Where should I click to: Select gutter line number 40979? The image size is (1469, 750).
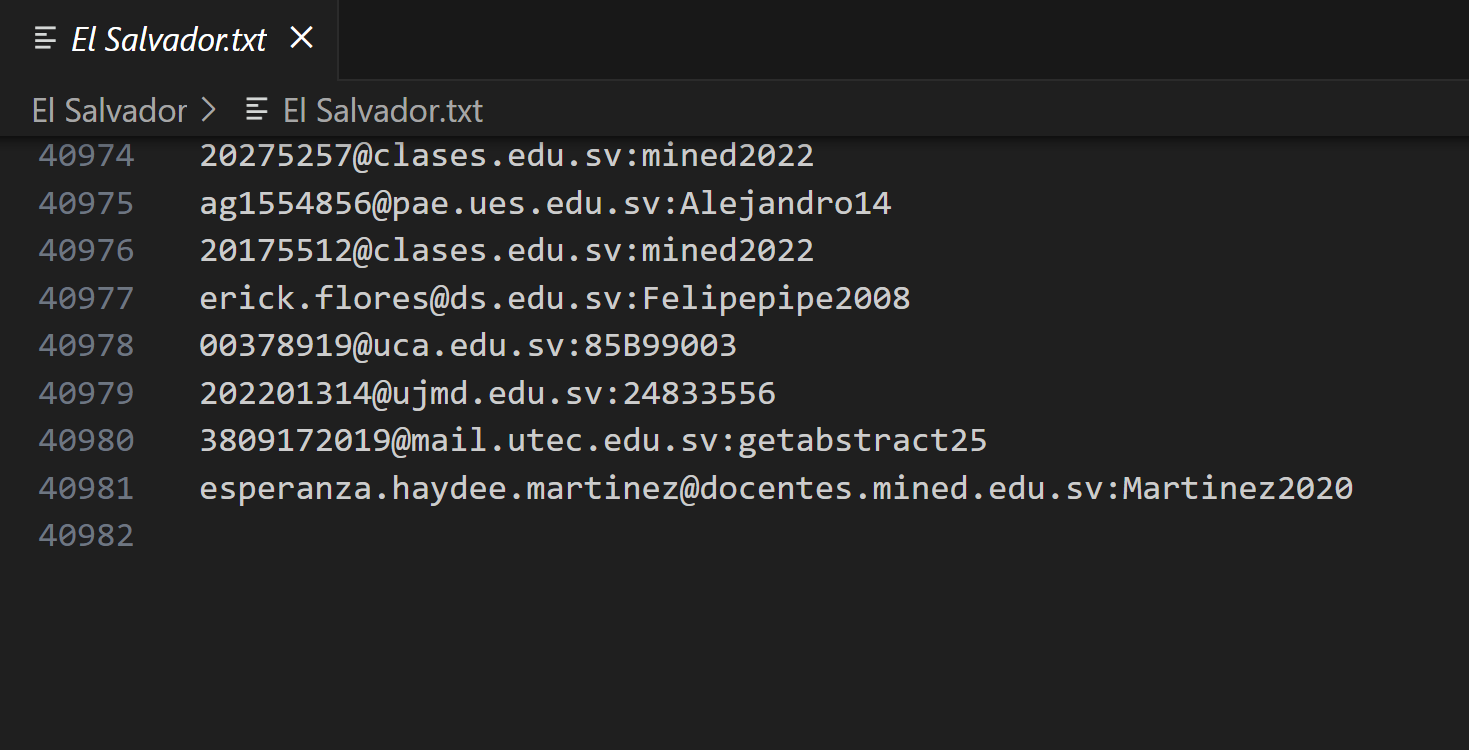(86, 393)
